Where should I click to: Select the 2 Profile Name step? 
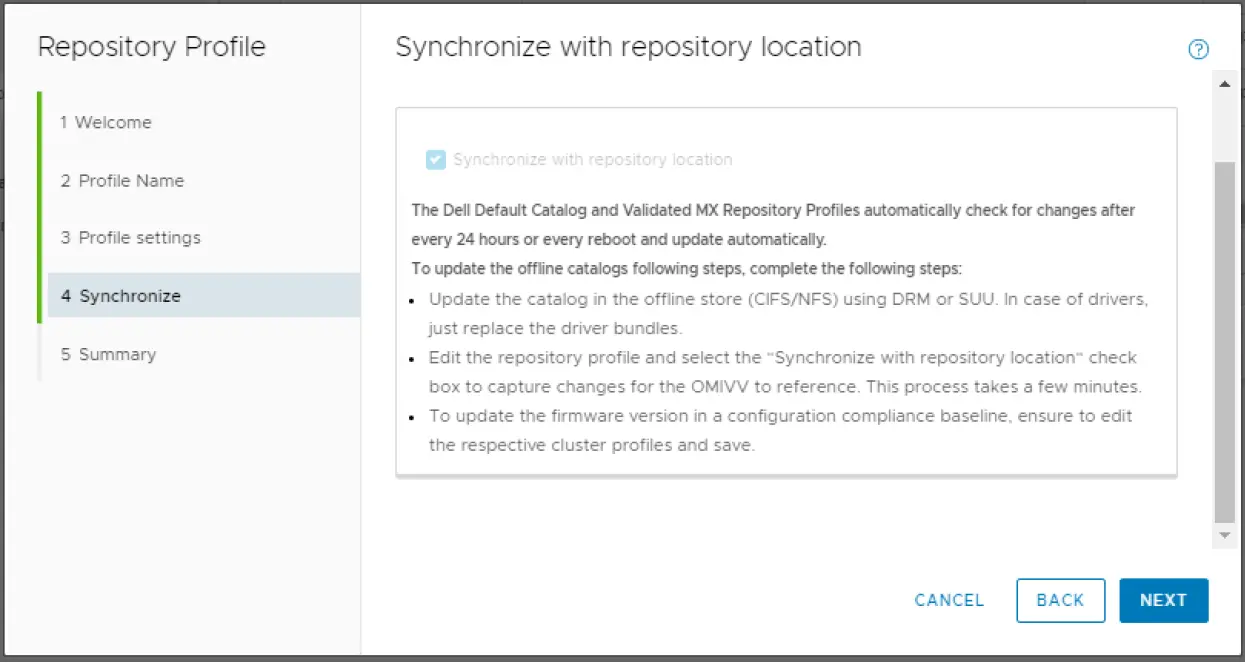[x=121, y=181]
